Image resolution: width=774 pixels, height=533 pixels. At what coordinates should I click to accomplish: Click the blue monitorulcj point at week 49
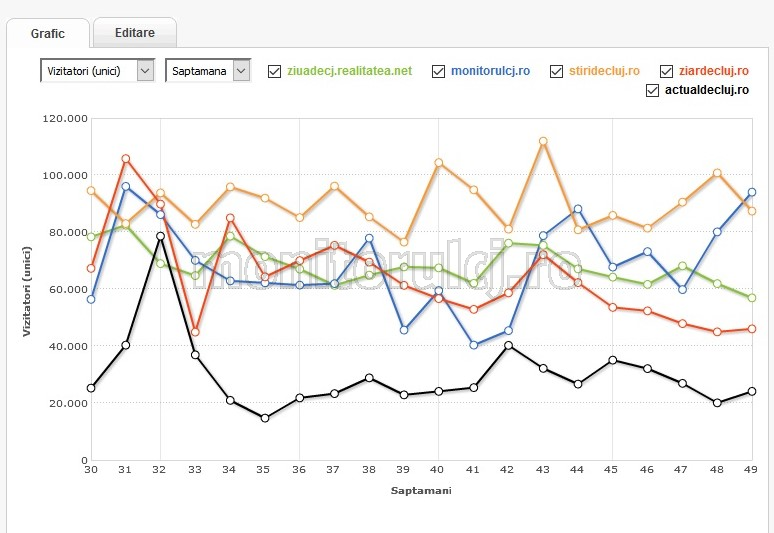click(752, 192)
